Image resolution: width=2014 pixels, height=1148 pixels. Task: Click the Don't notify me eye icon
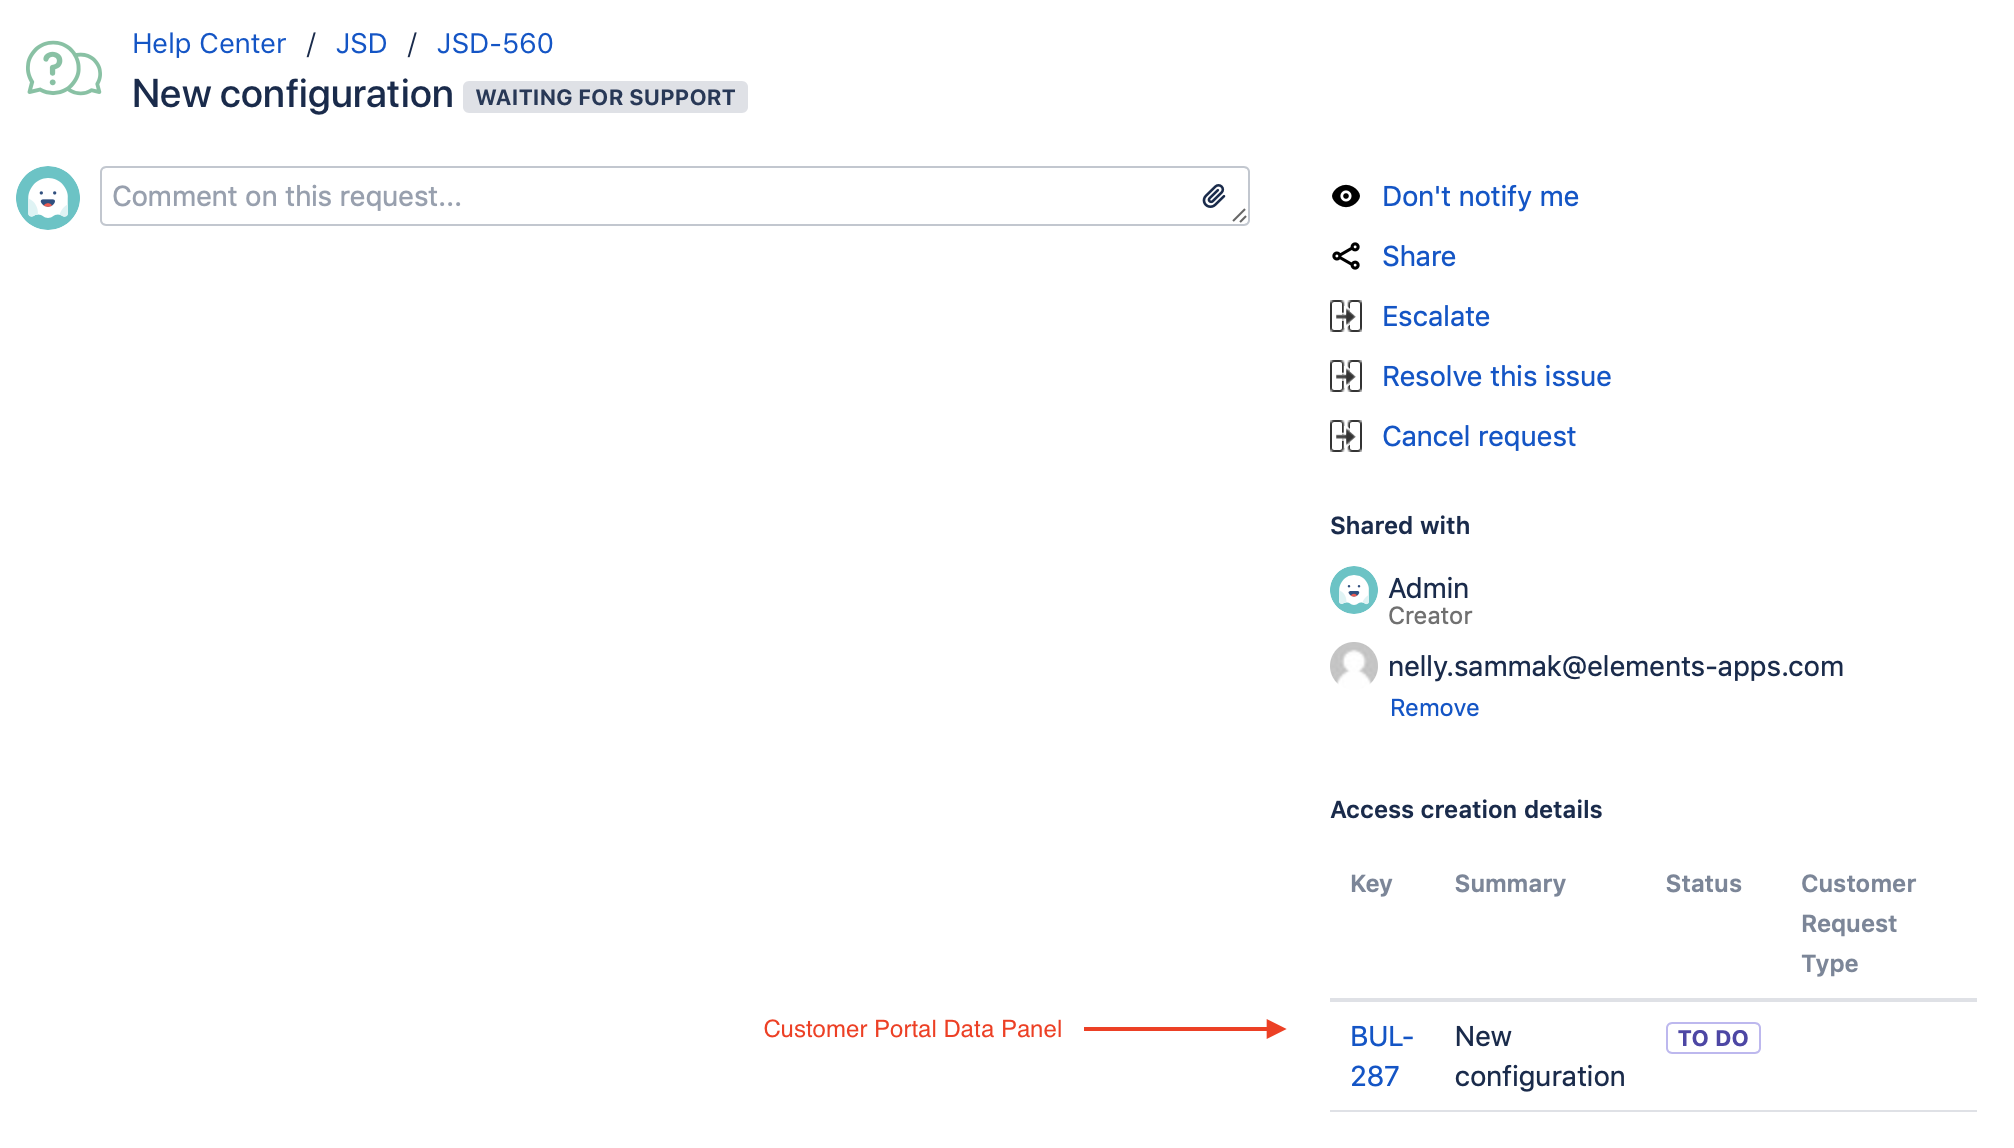coord(1345,195)
